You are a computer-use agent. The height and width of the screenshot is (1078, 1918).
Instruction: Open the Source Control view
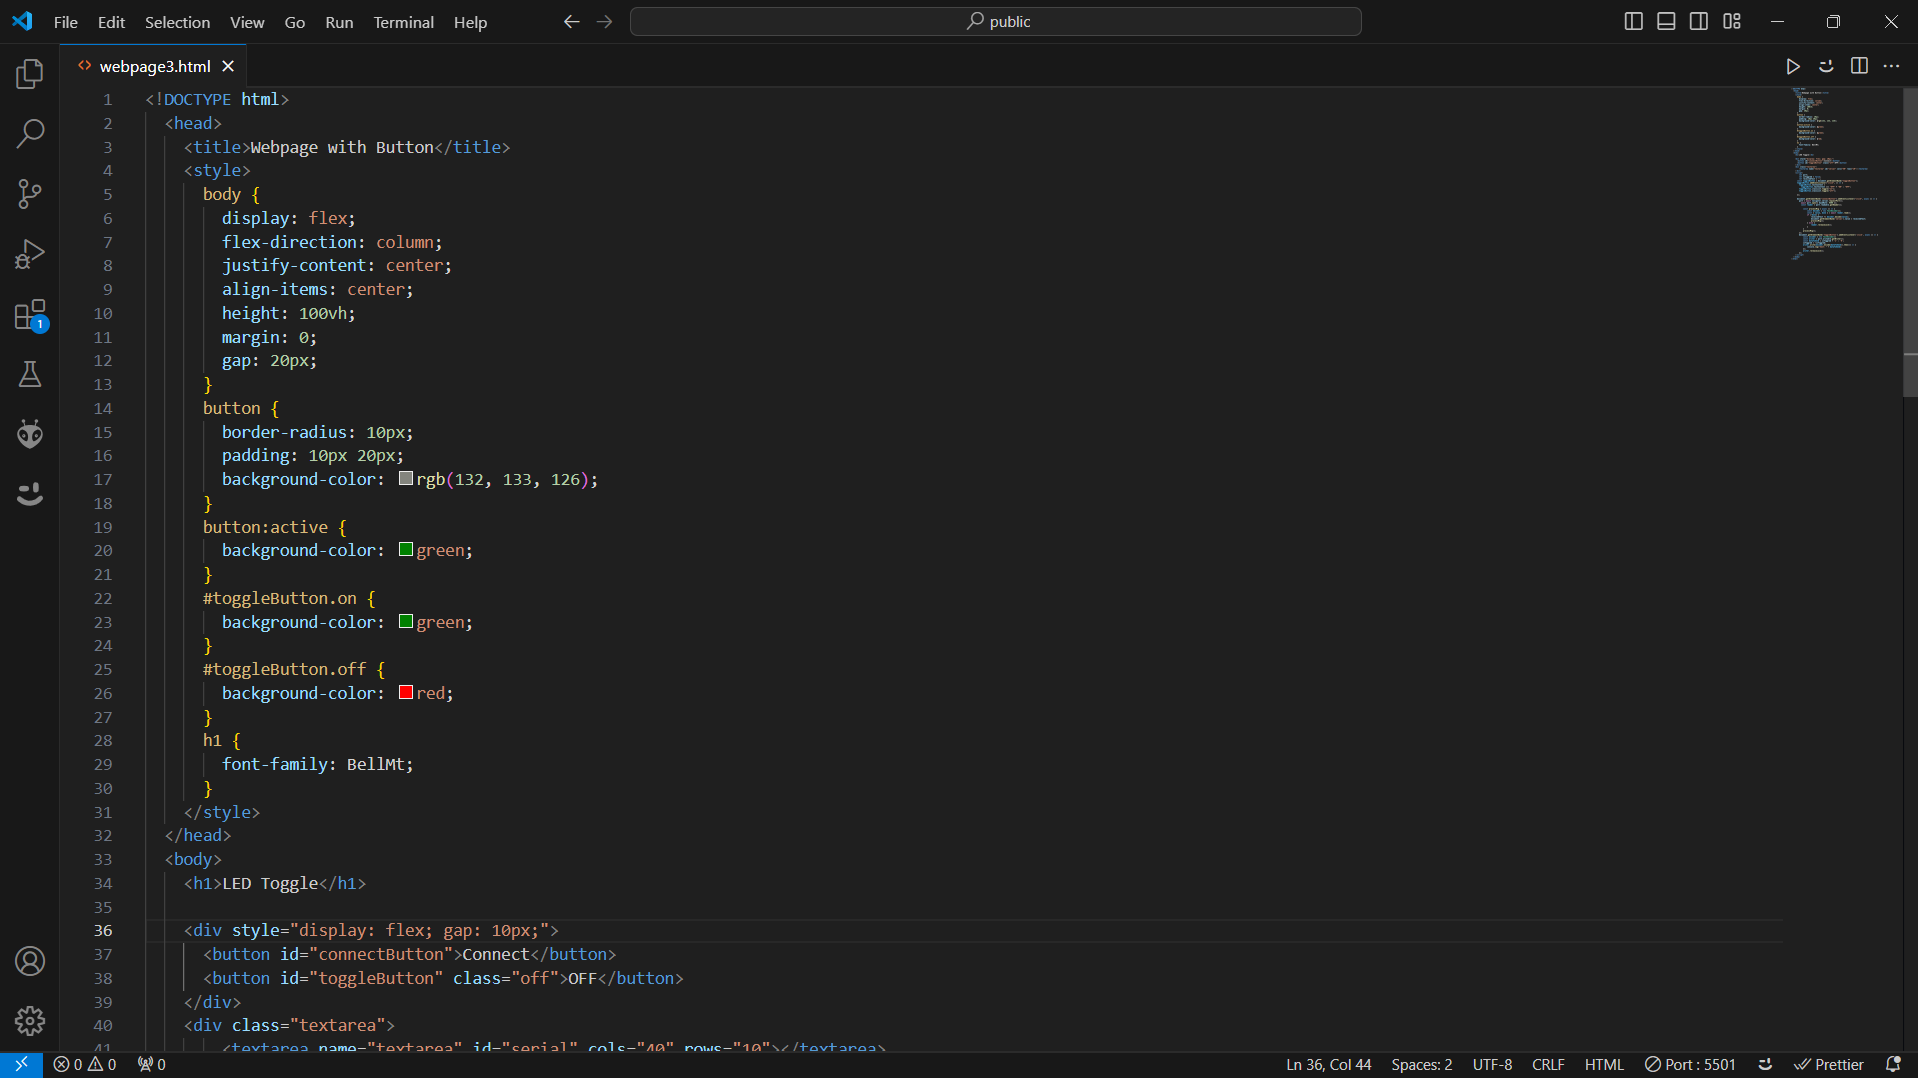tap(30, 193)
